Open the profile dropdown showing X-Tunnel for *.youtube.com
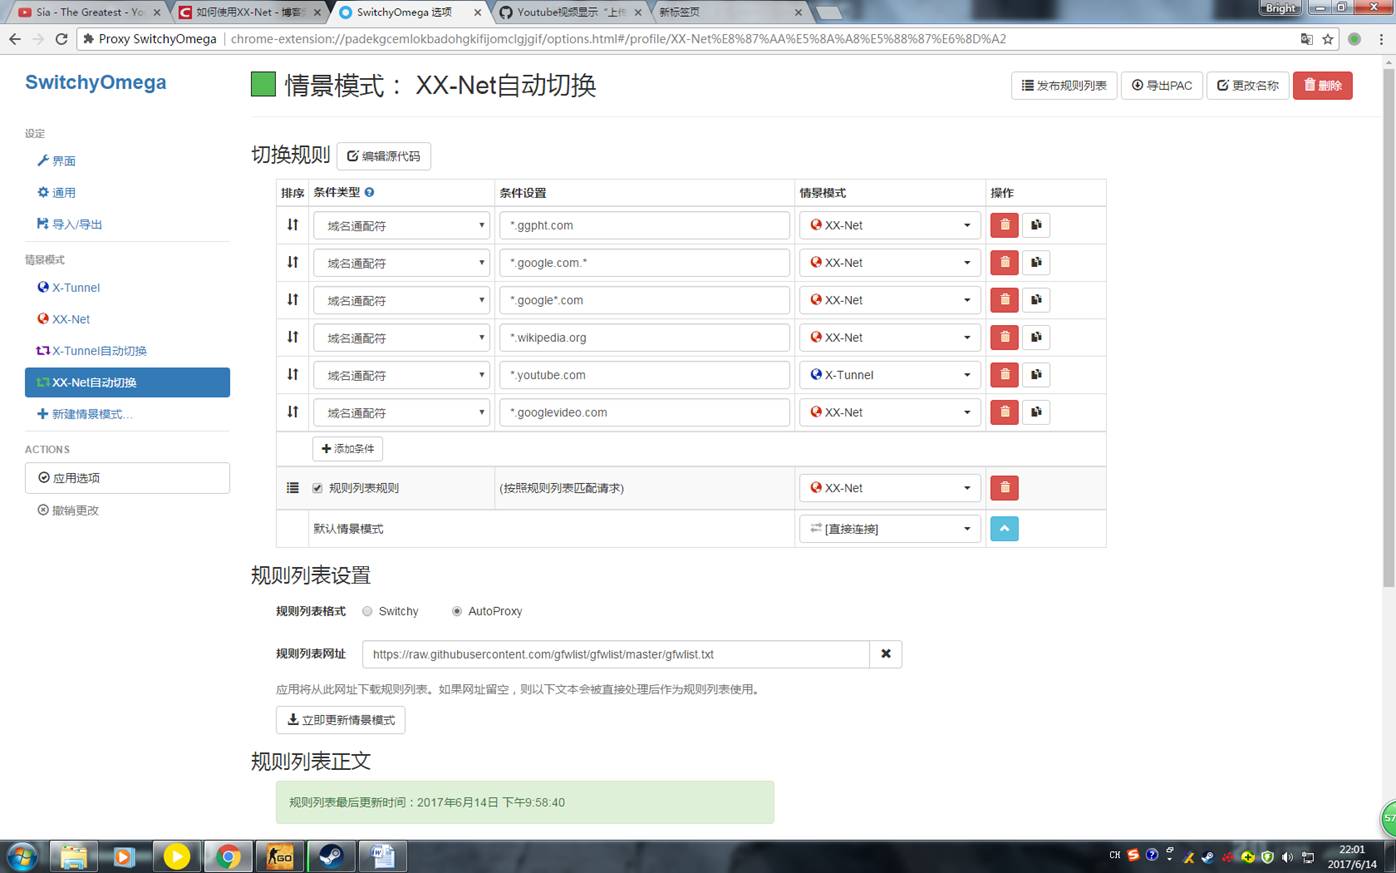 click(888, 374)
